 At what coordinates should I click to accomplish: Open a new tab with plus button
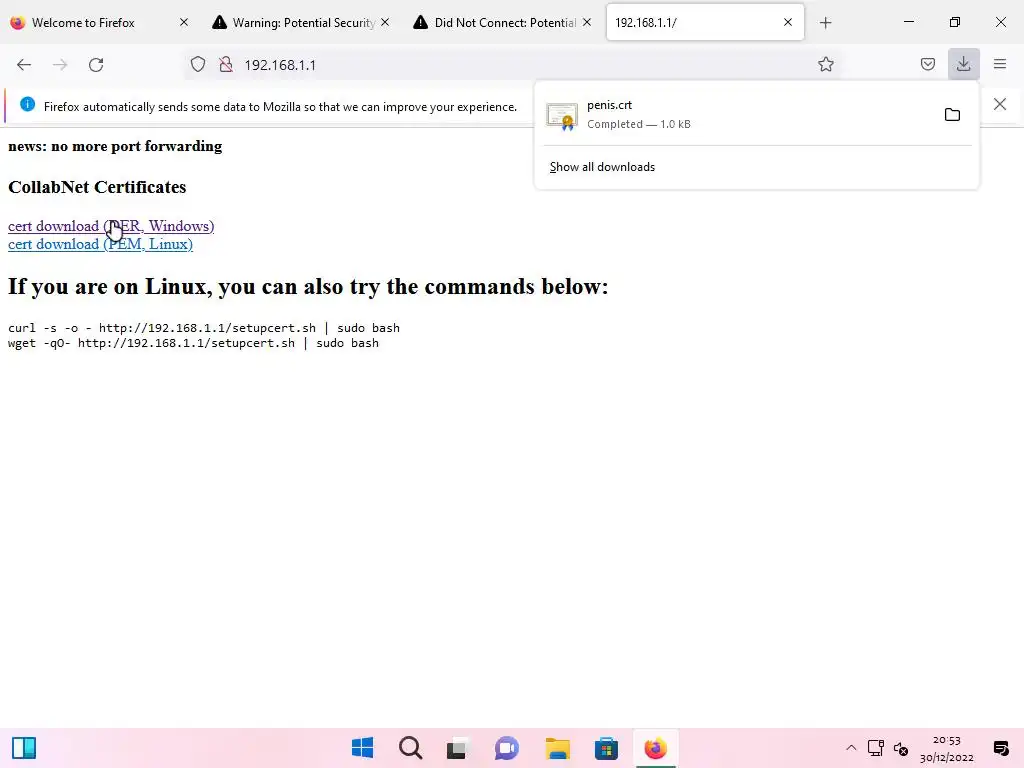point(825,23)
